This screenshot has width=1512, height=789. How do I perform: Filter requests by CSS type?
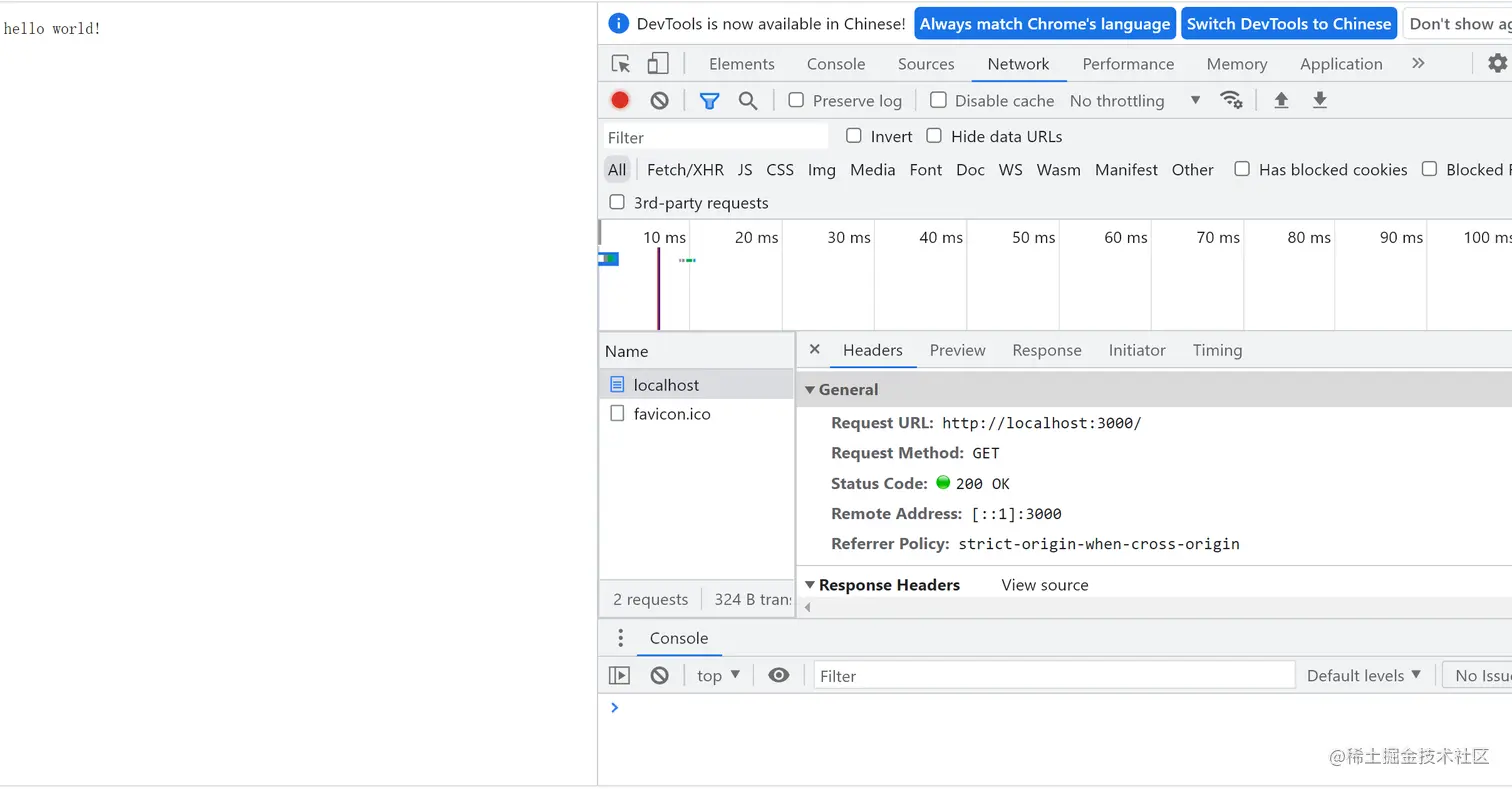coord(780,170)
